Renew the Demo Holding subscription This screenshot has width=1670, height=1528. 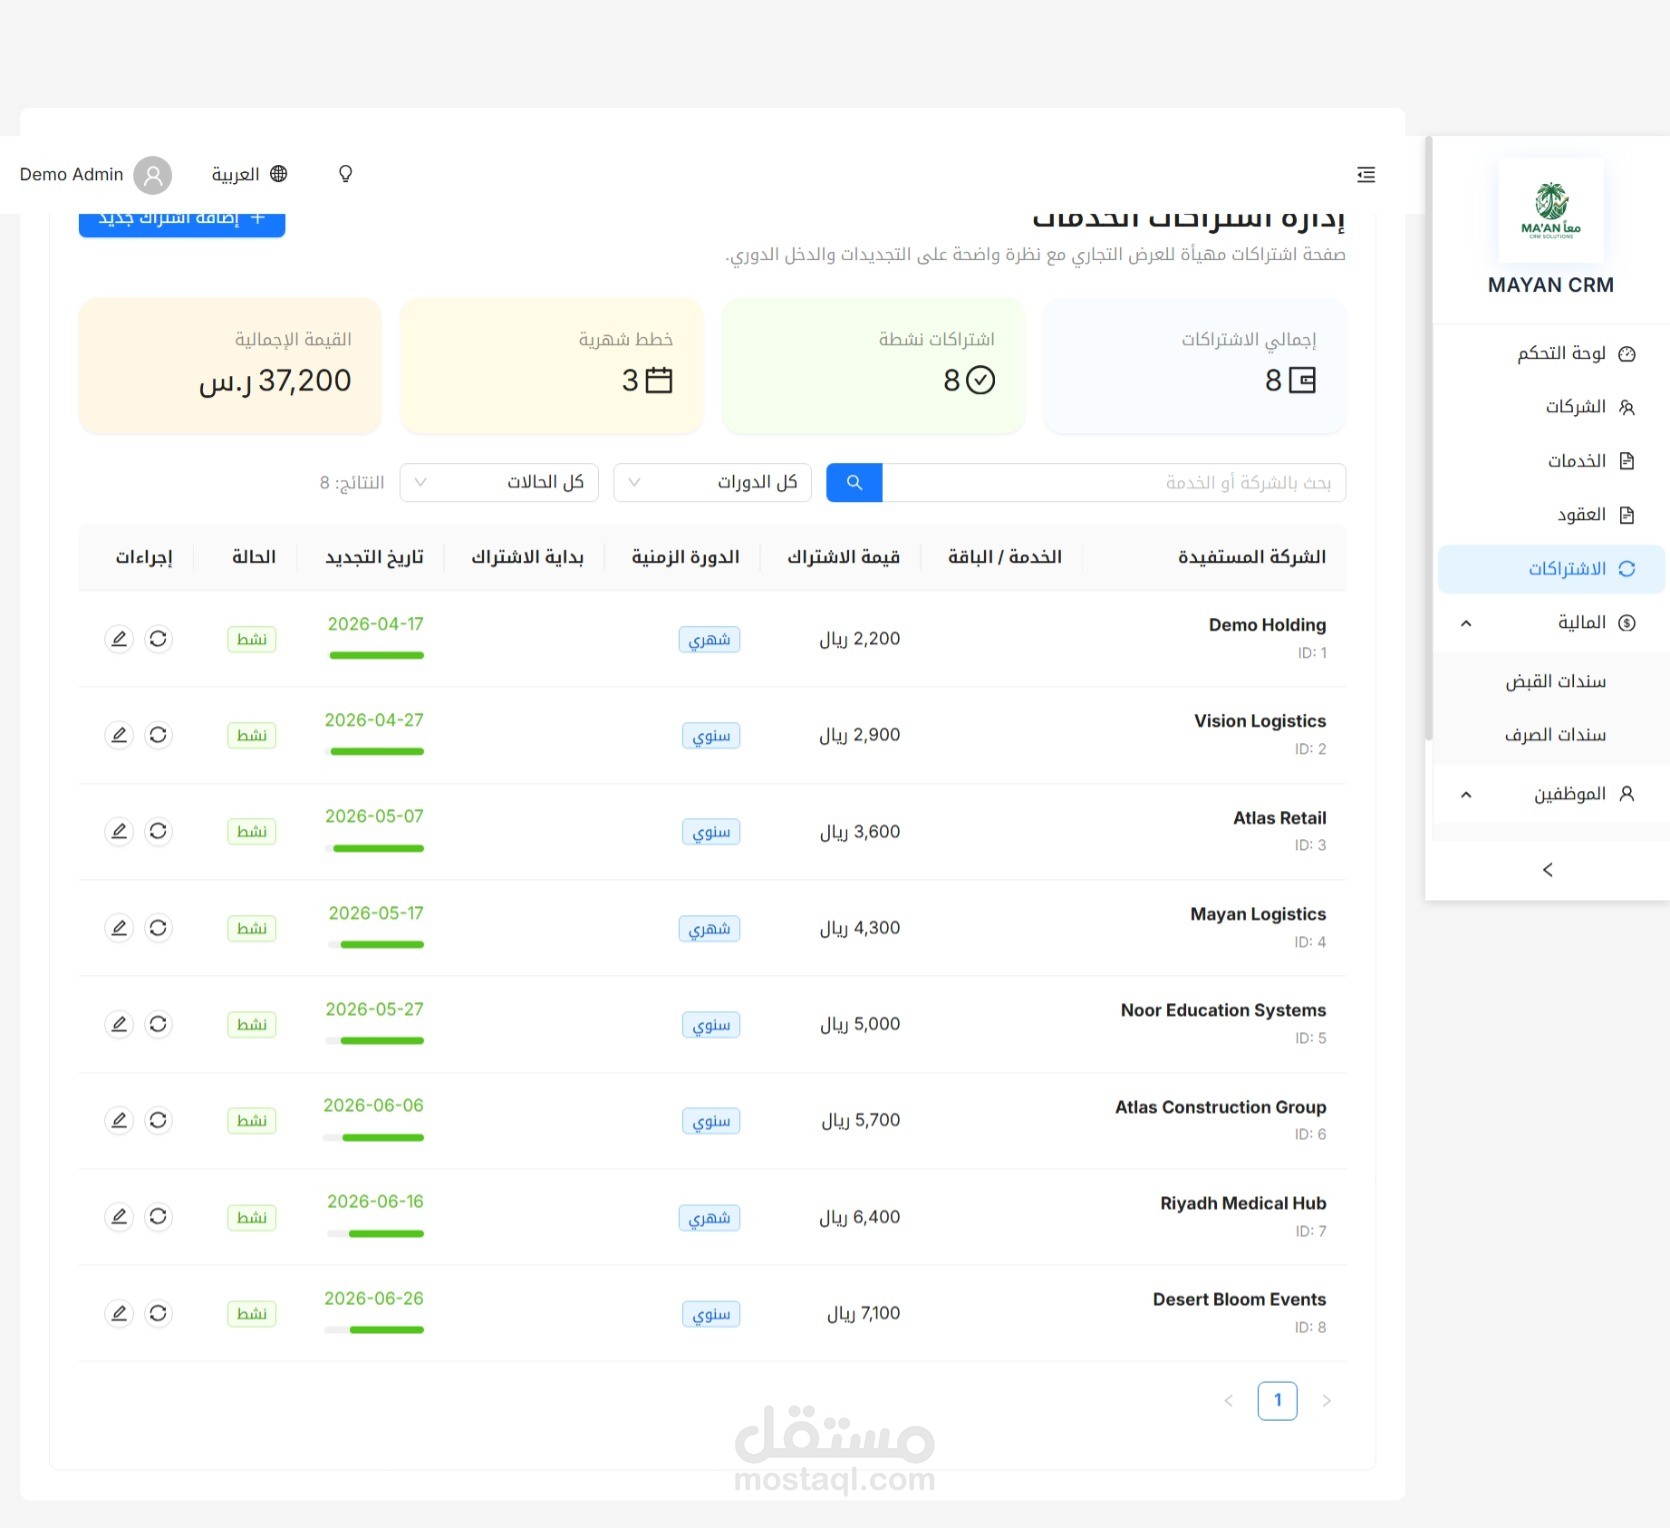coord(158,639)
